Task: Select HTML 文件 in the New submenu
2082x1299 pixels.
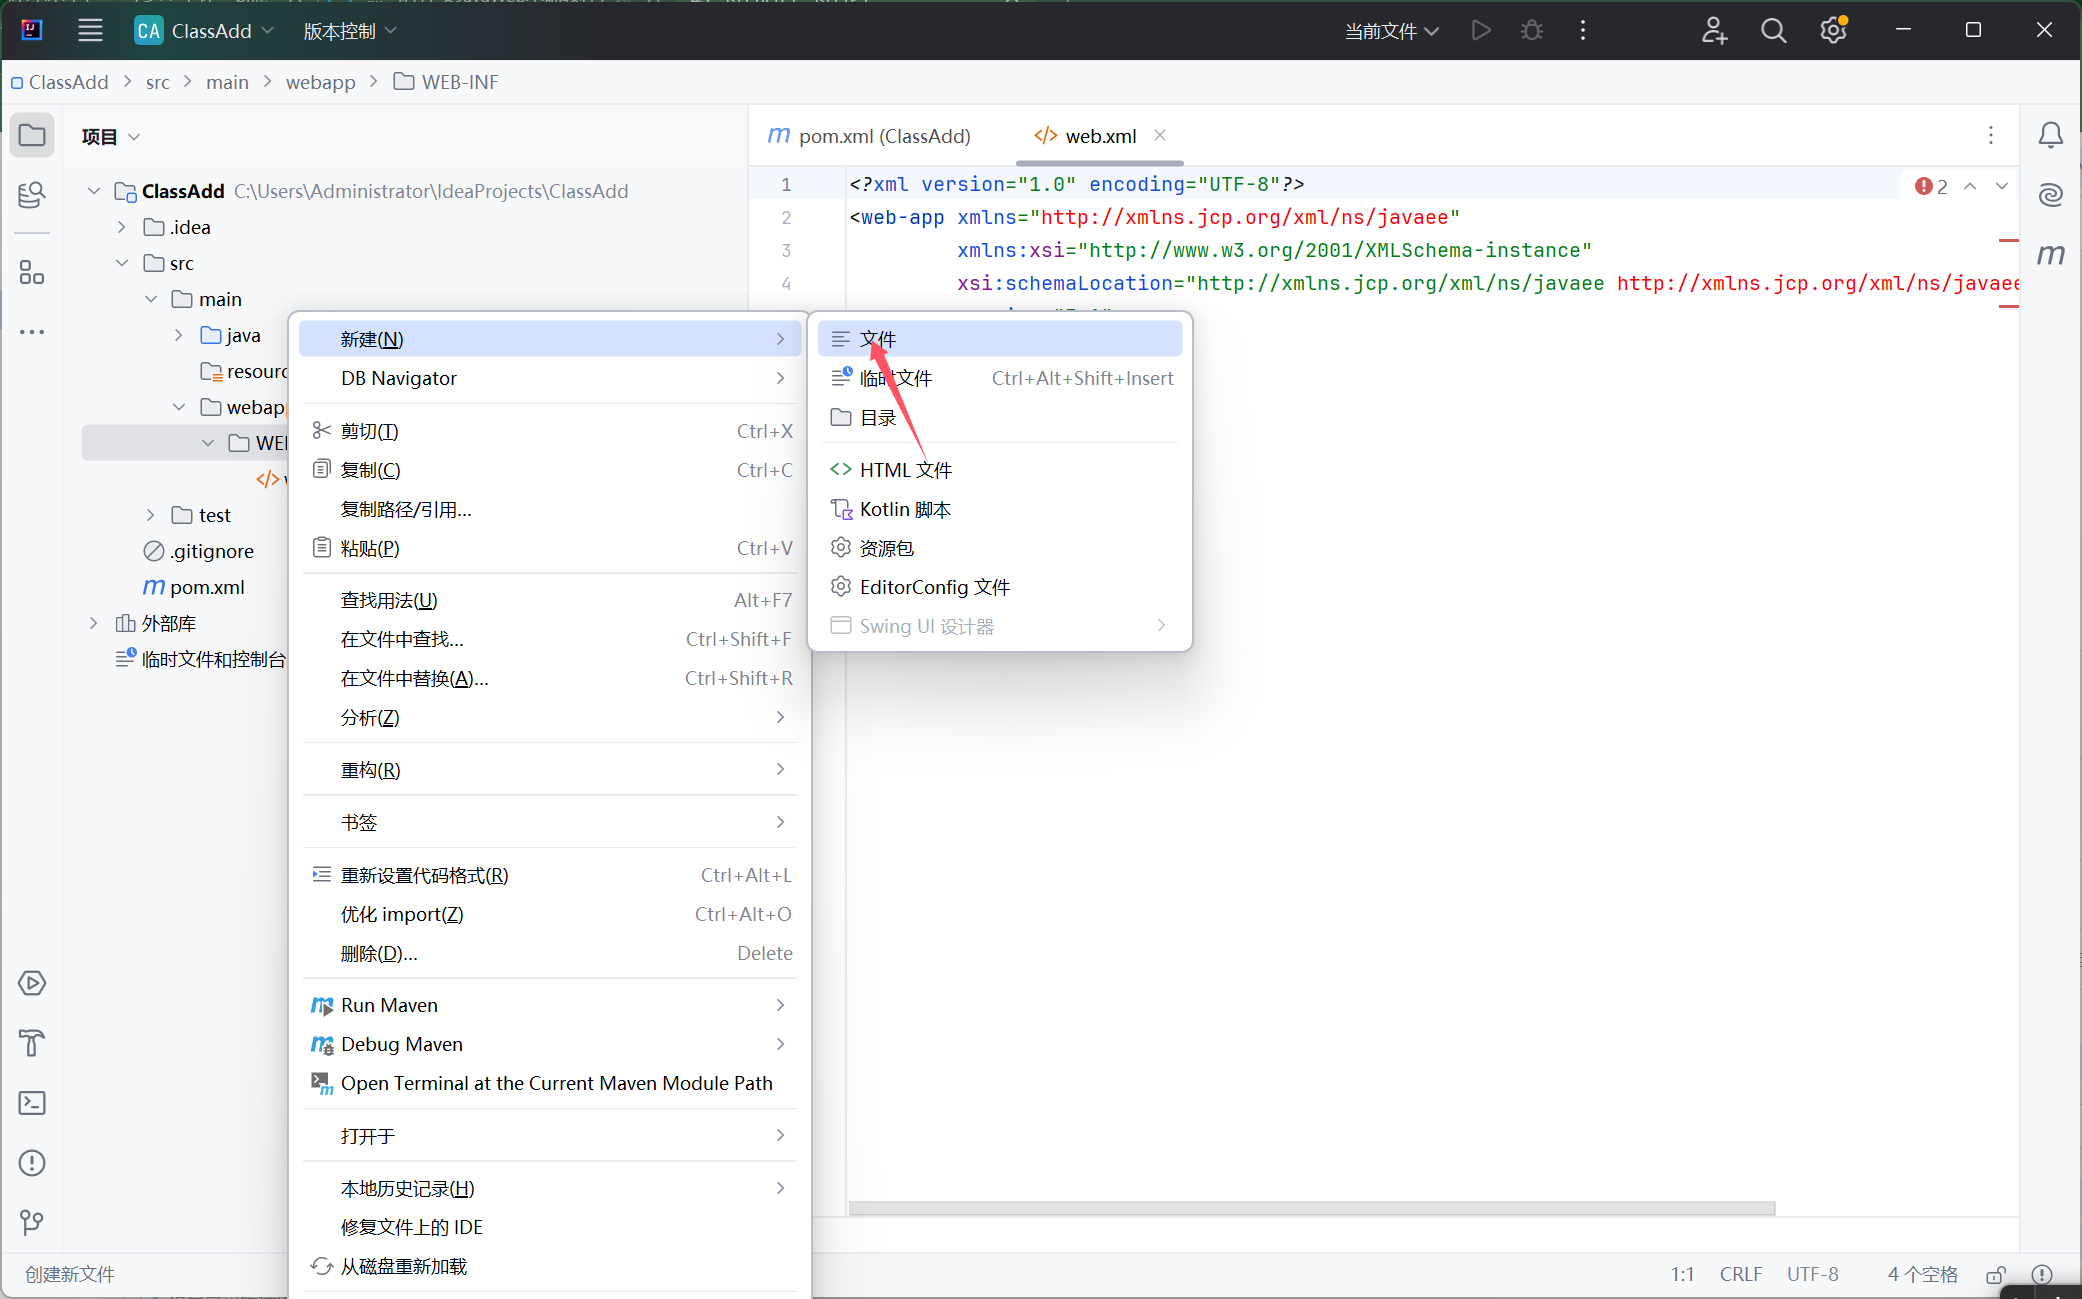Action: [x=905, y=470]
